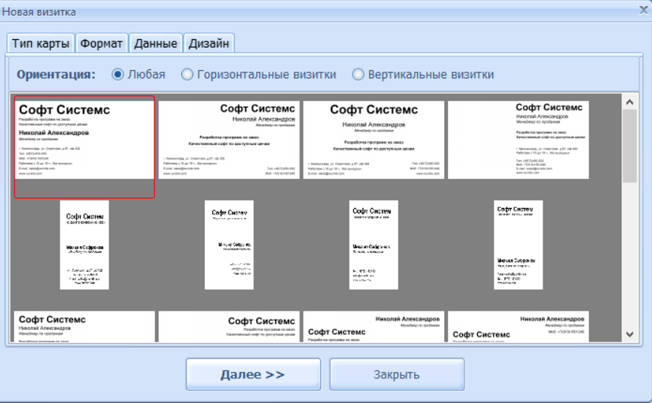Screen dimensions: 652x403
Task: Pick third-row template with top-left Софт Системс
Action: [84, 326]
